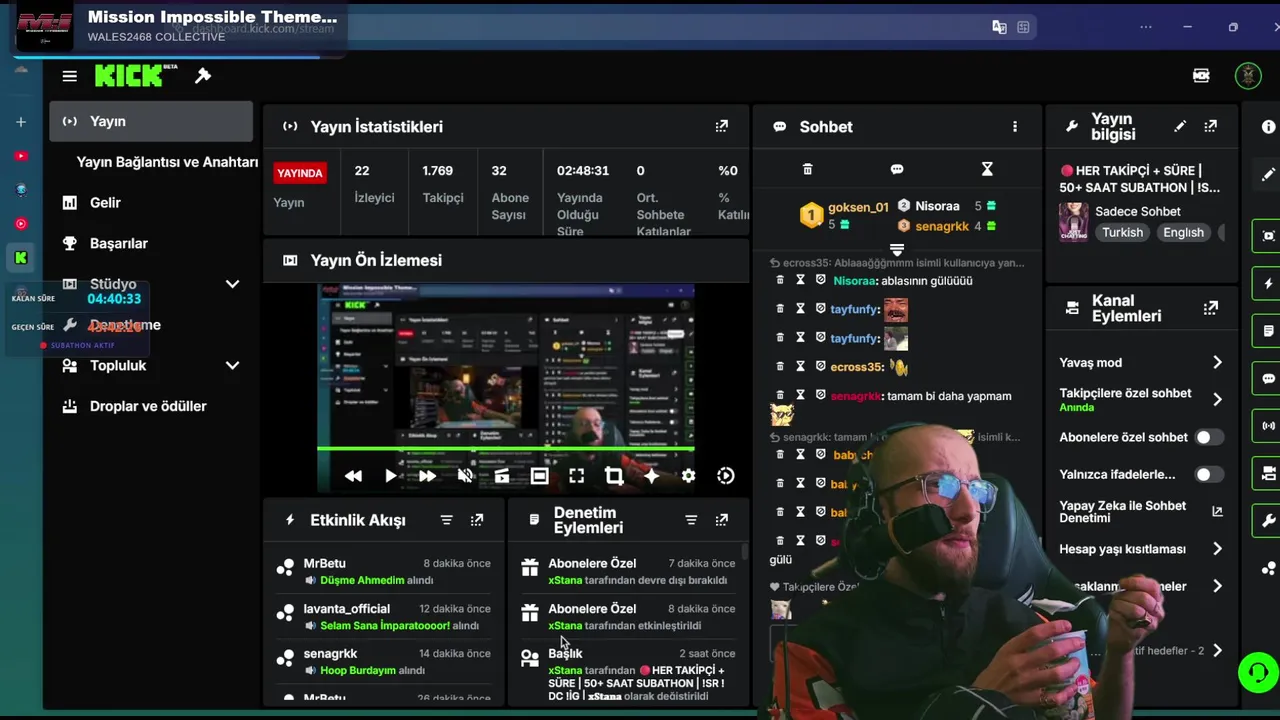Pop out the Denetim Eylemleri panel
This screenshot has height=720, width=1280.
coord(722,520)
